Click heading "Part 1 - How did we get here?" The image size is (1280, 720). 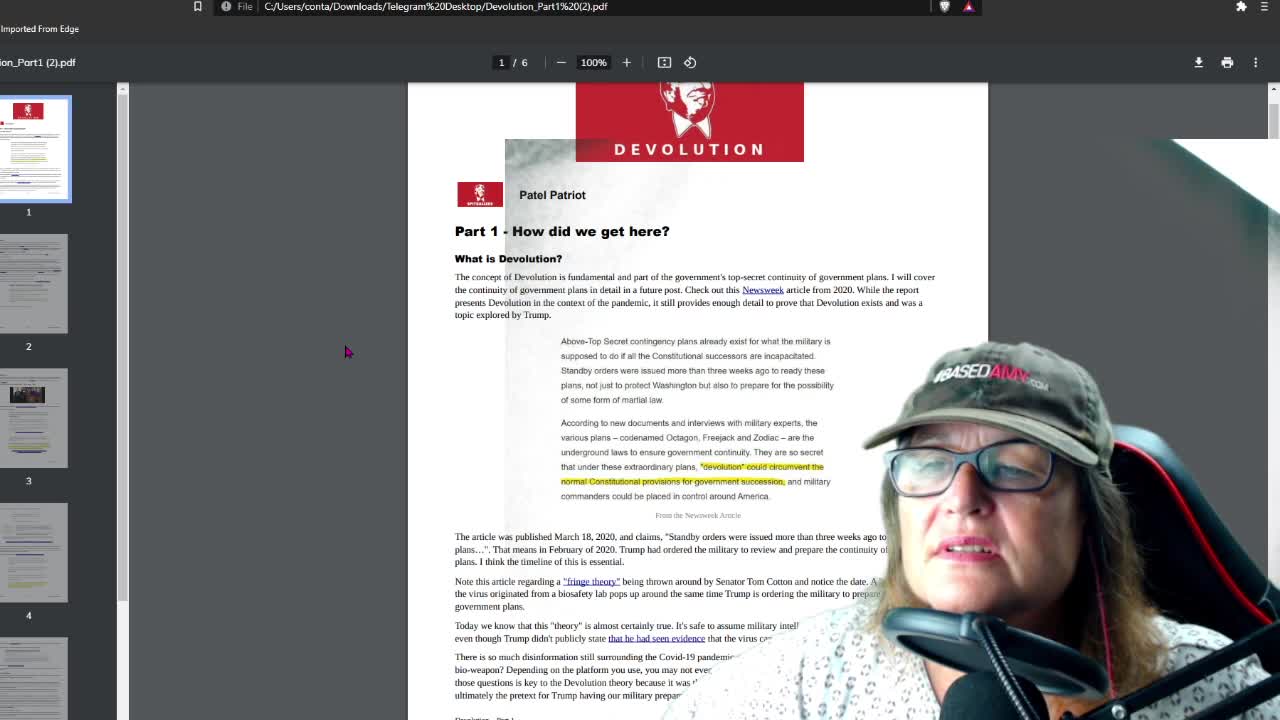562,232
